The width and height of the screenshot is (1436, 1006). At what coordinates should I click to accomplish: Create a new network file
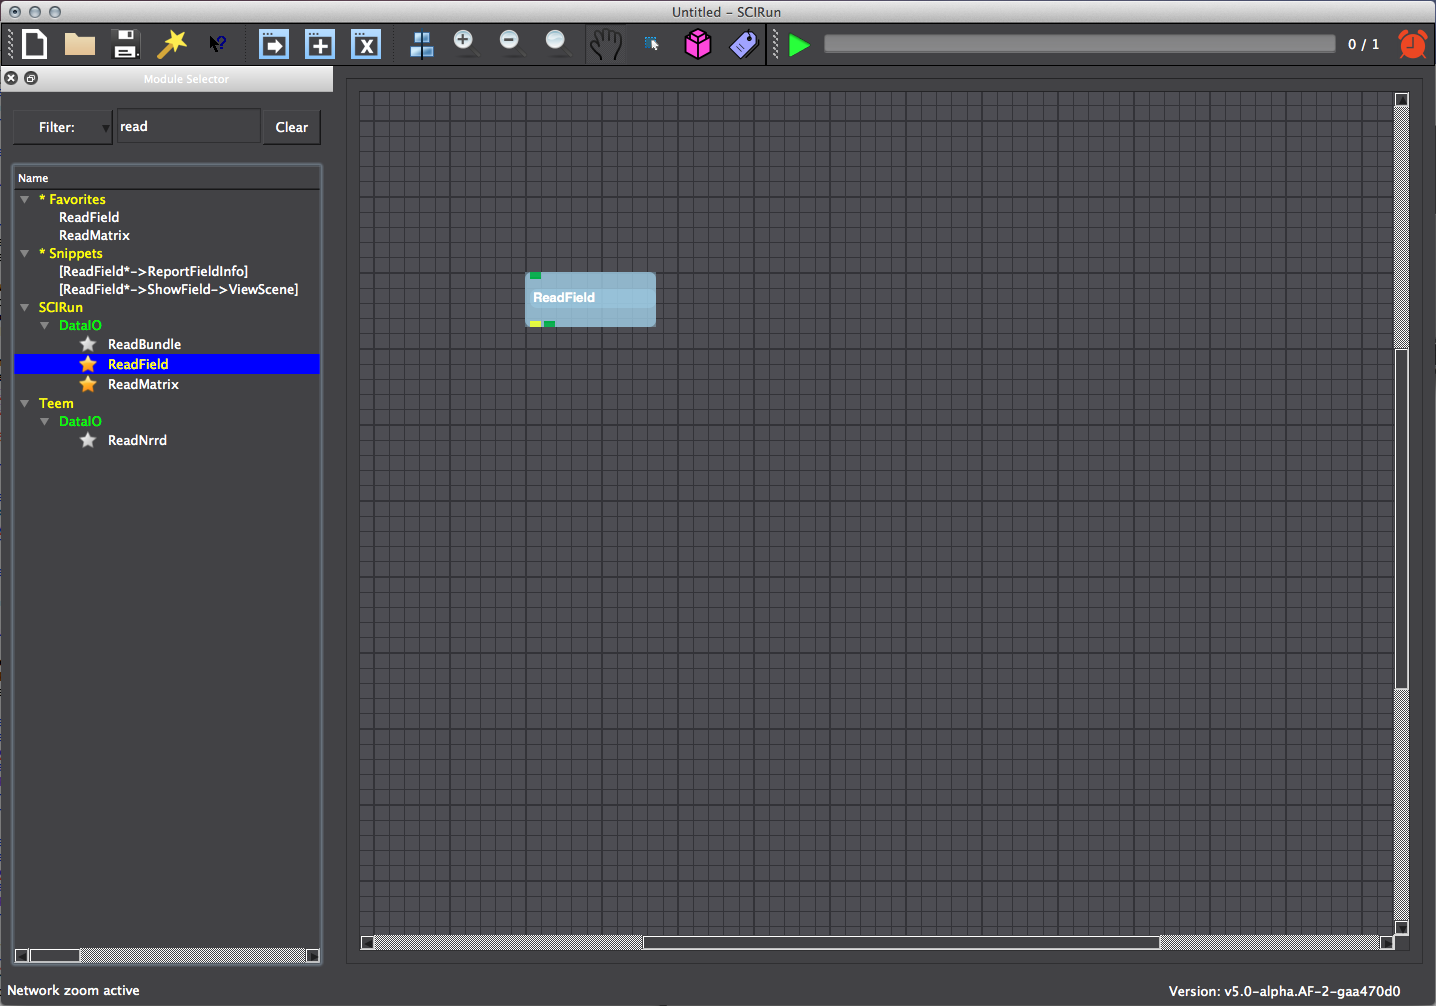point(35,44)
